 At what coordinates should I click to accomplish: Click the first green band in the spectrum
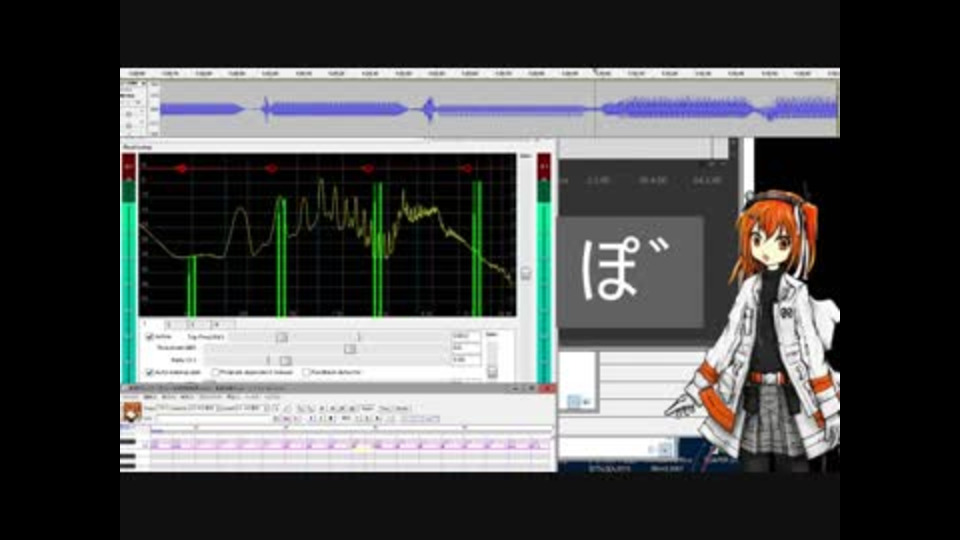192,286
